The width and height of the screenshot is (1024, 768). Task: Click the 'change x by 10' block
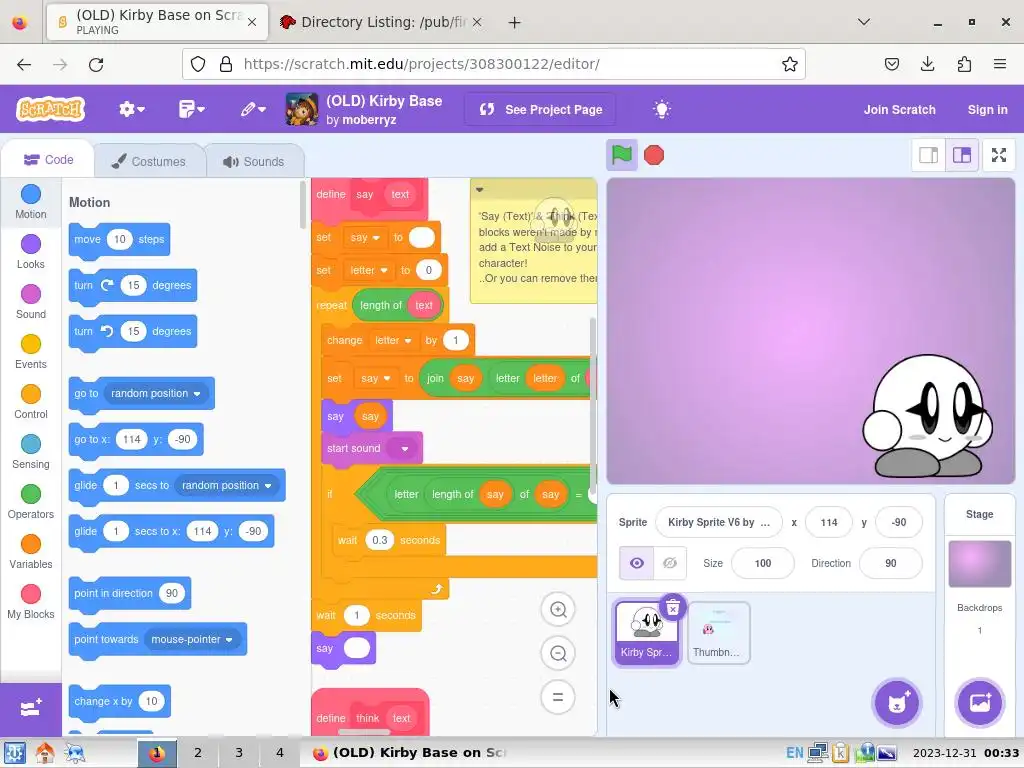(x=120, y=701)
